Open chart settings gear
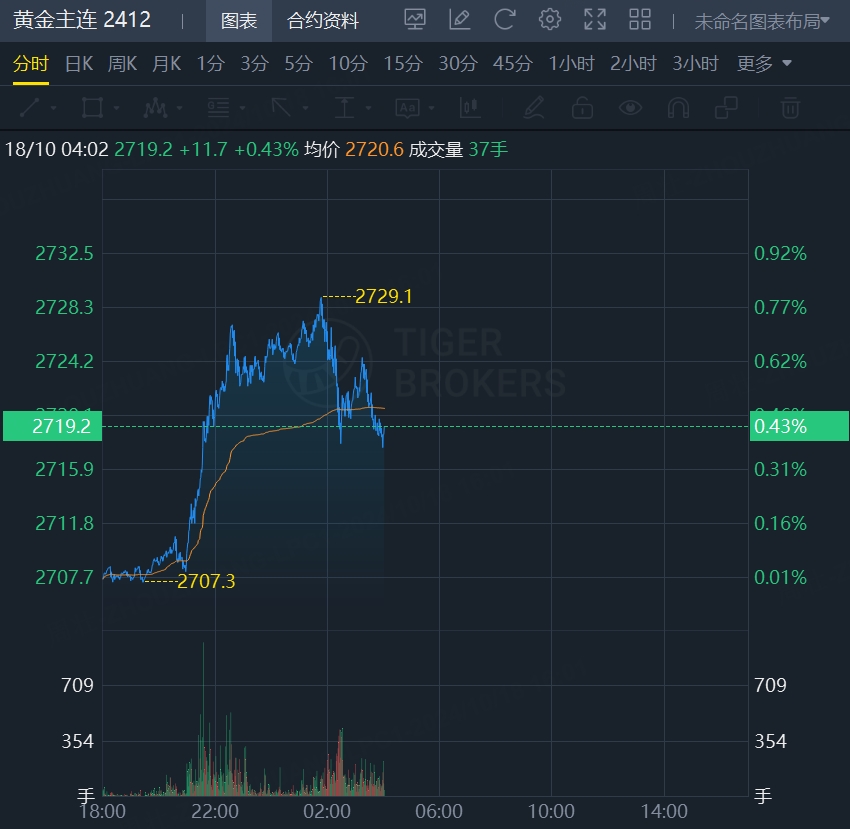850x829 pixels. click(x=549, y=19)
